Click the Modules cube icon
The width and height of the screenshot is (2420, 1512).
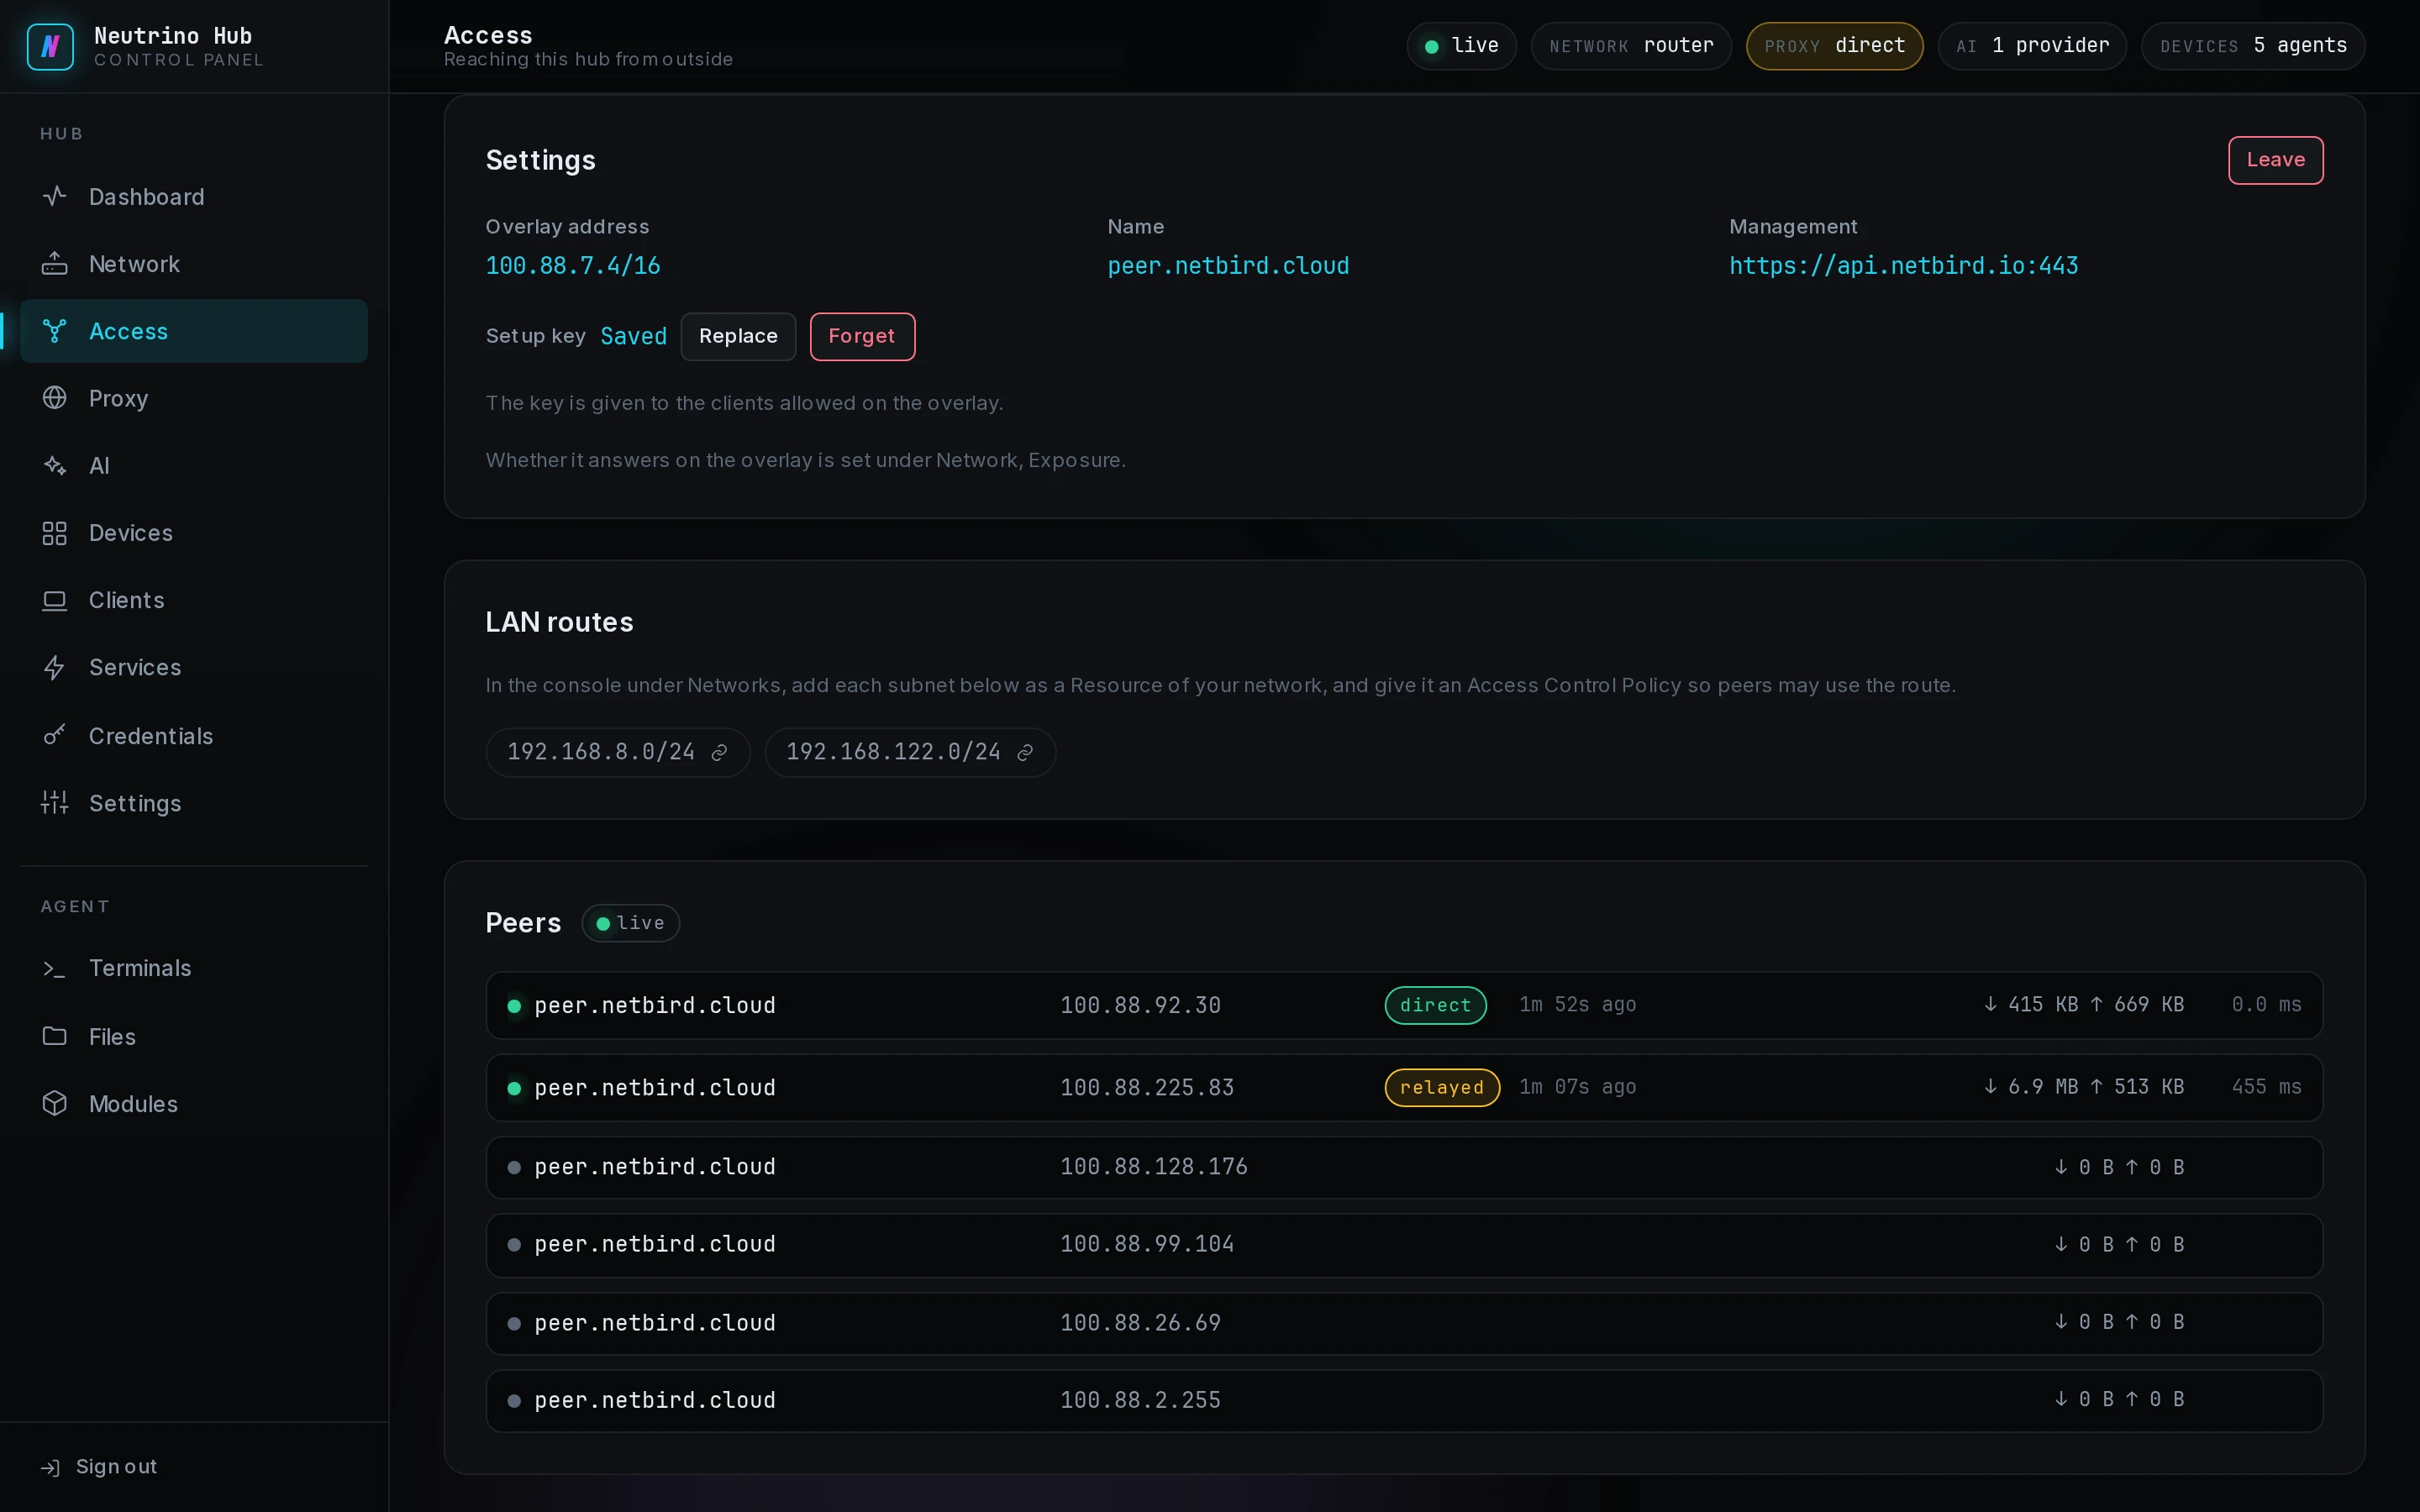click(x=55, y=1103)
